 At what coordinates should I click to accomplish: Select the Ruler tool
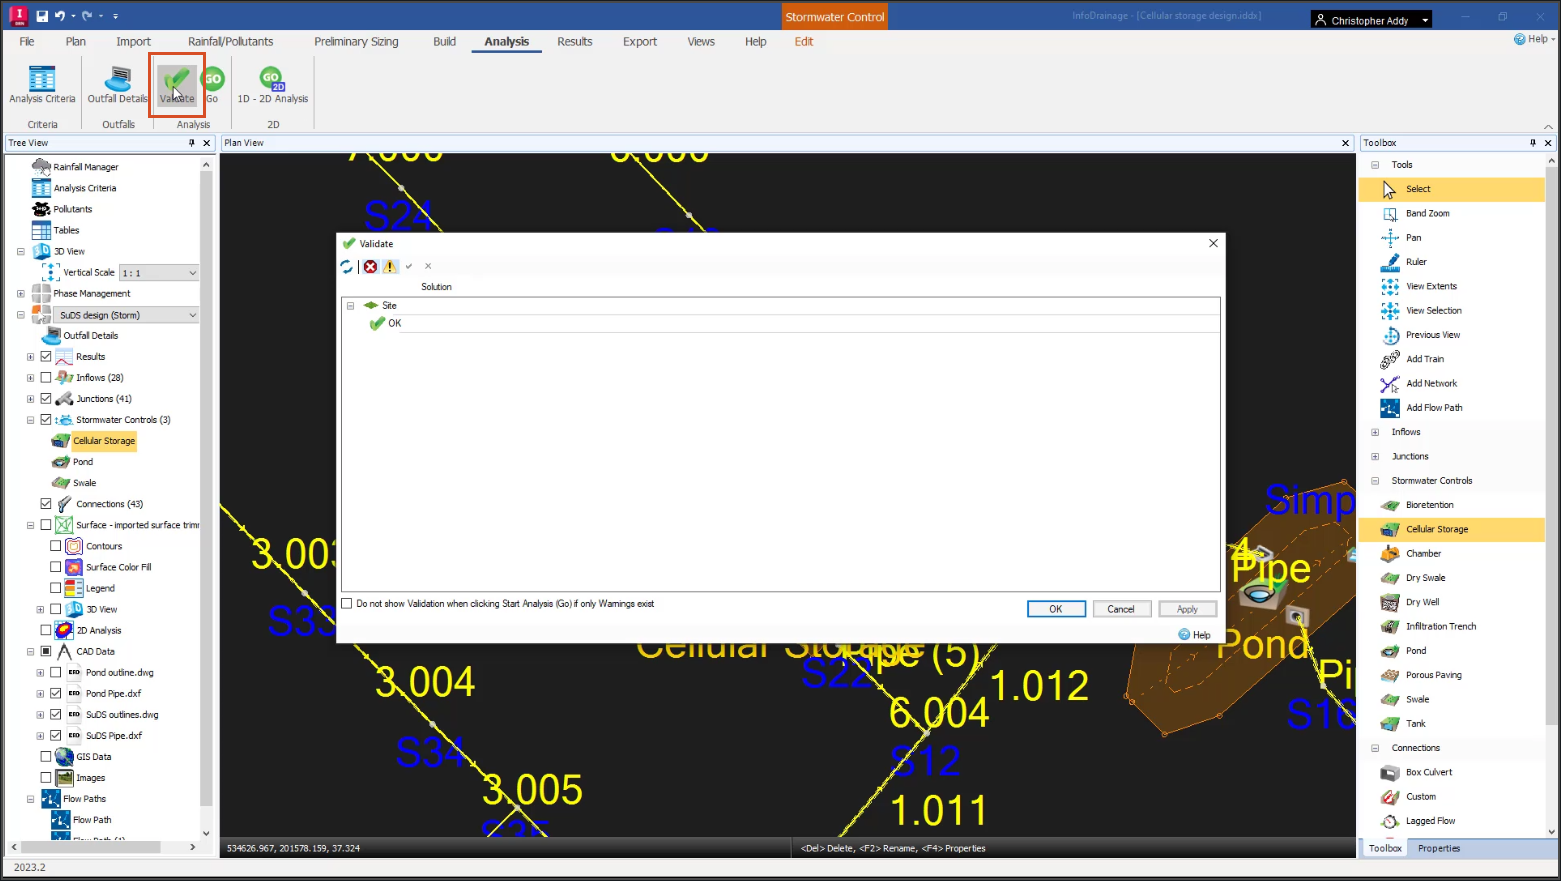click(1416, 262)
